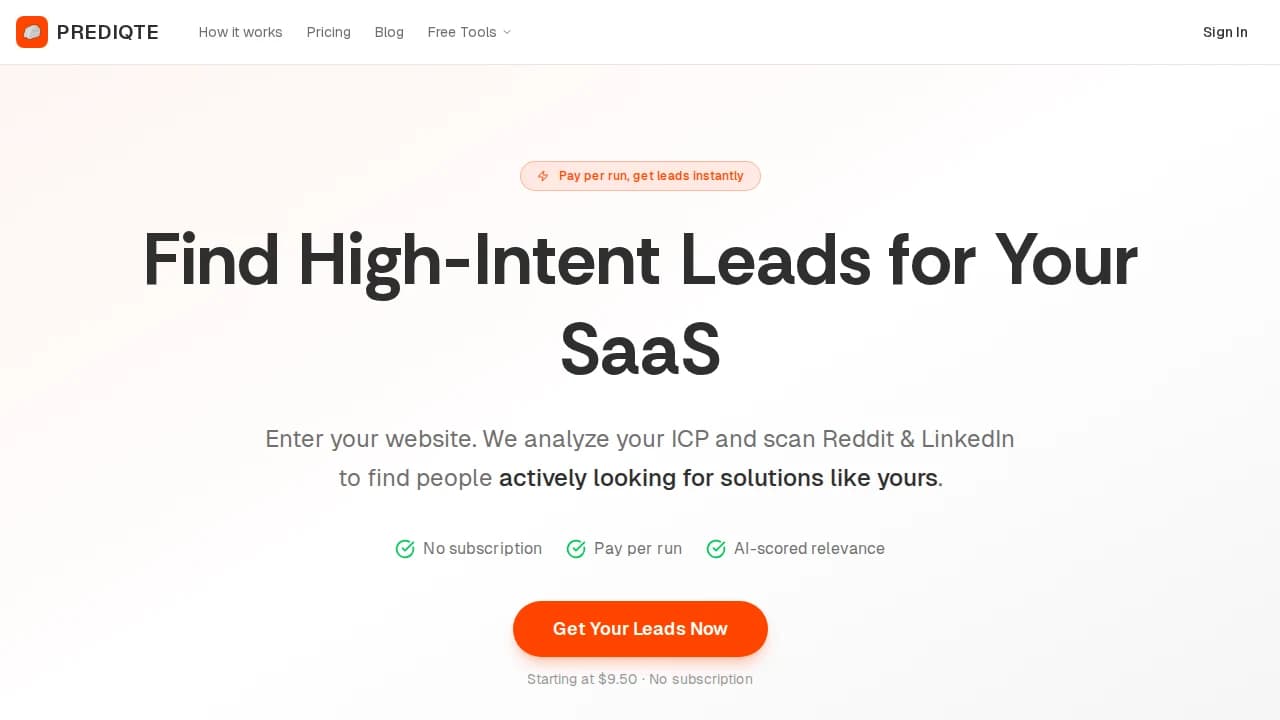Image resolution: width=1280 pixels, height=720 pixels.
Task: Click the checkmark icon beside AI-scored relevance
Action: point(716,548)
